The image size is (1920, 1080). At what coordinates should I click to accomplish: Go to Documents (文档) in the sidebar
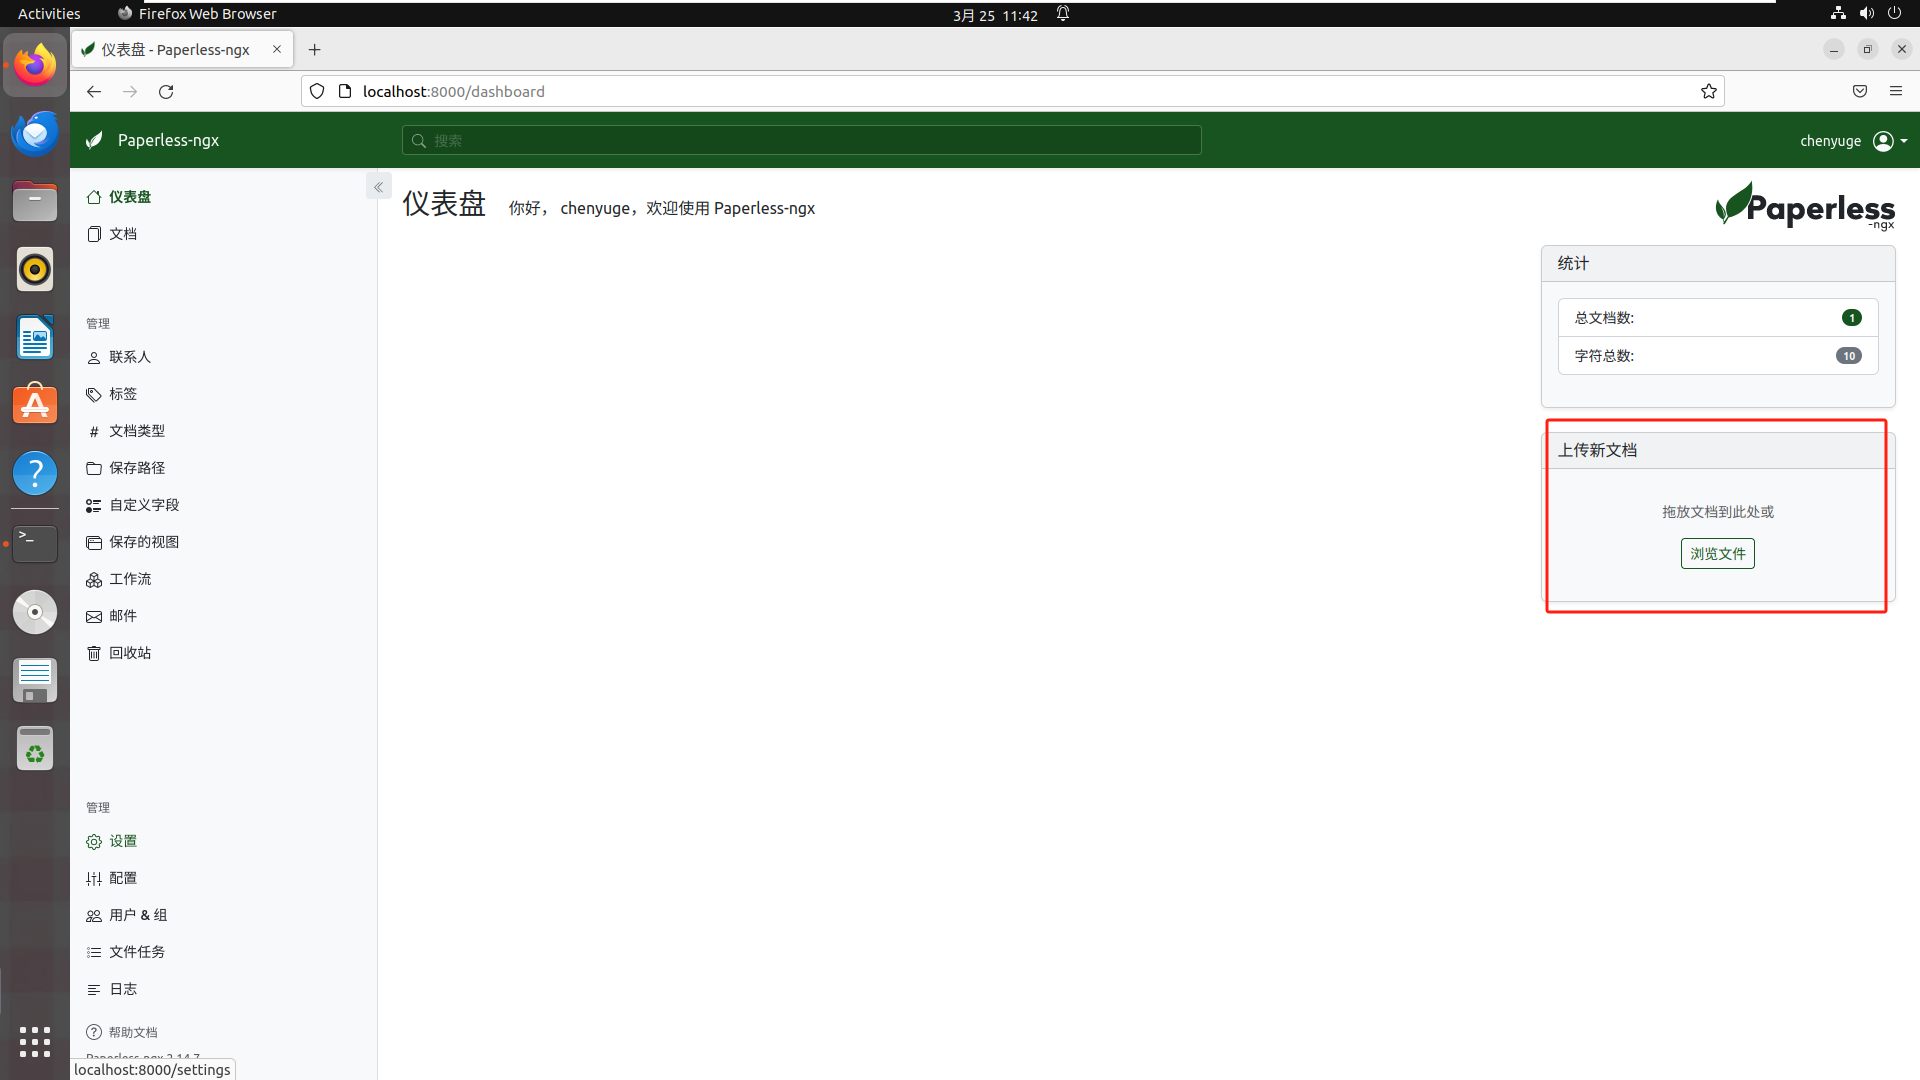[122, 234]
